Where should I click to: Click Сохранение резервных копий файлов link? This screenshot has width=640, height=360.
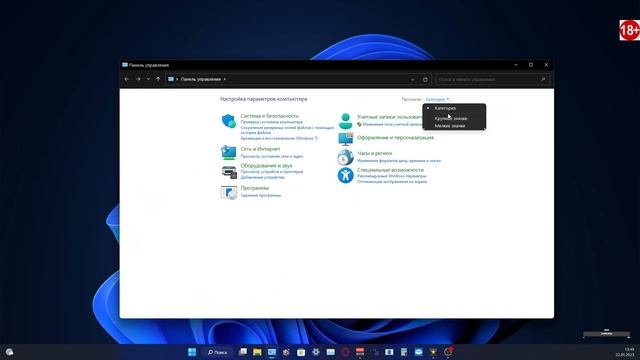click(x=287, y=130)
